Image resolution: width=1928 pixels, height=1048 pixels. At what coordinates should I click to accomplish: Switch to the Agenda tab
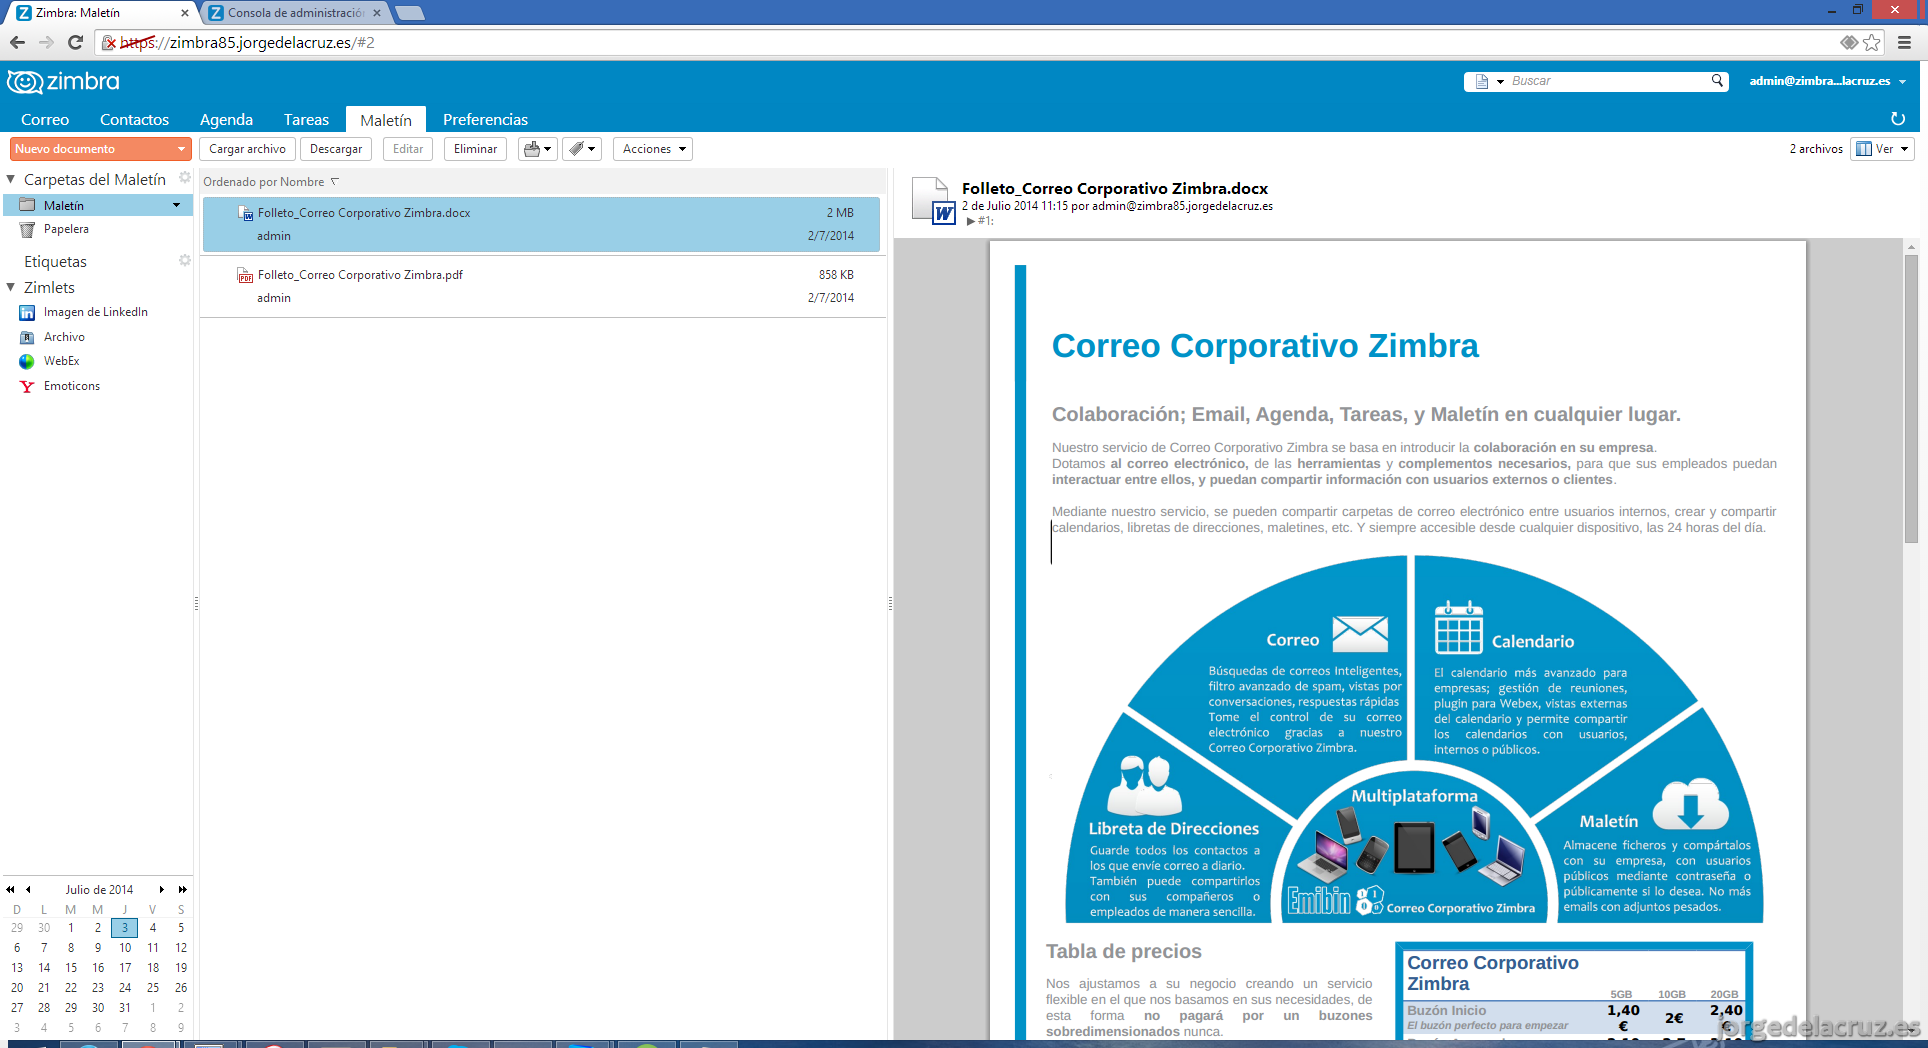(226, 119)
